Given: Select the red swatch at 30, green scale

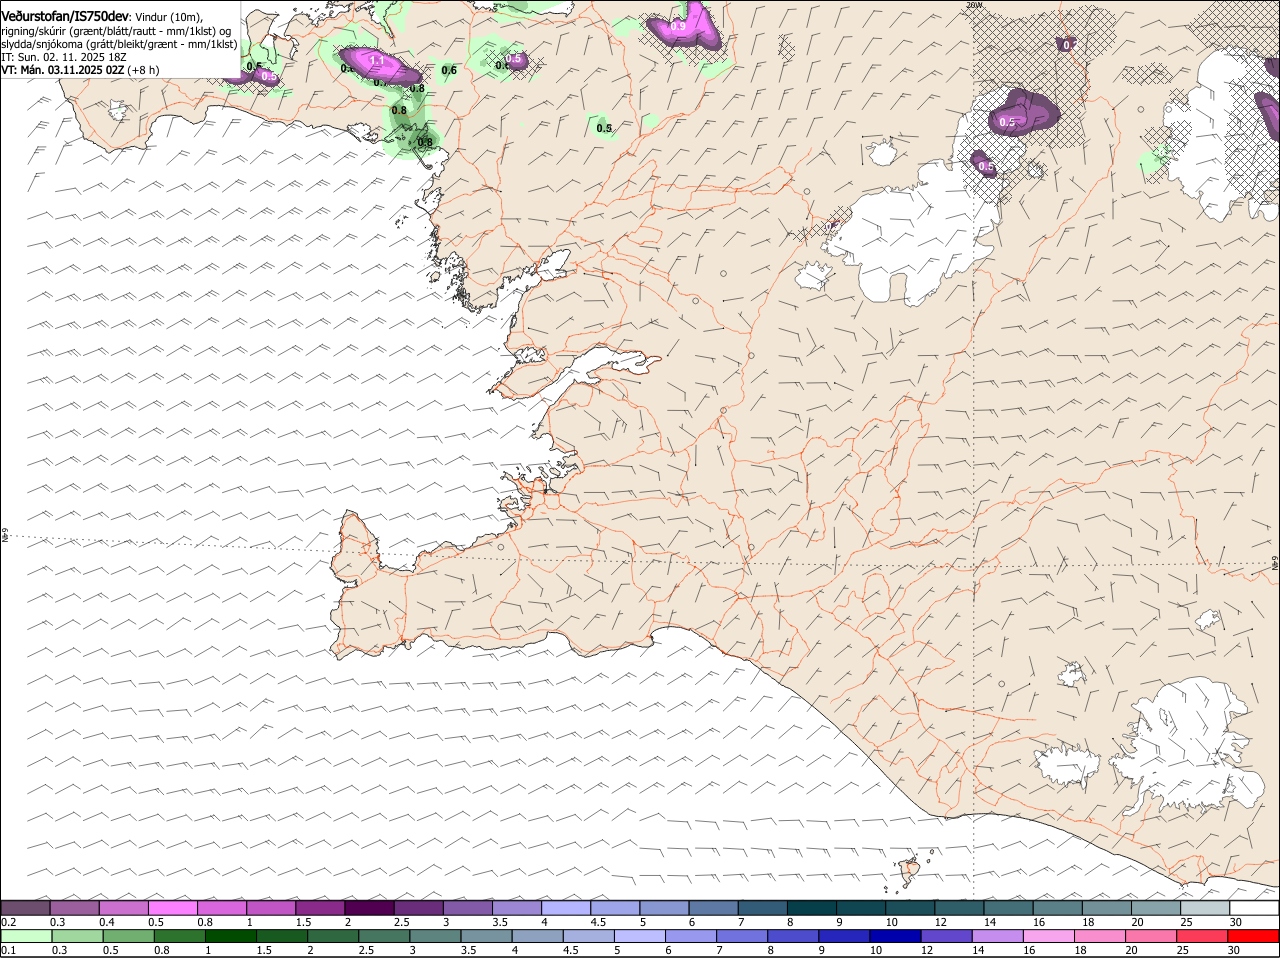Looking at the screenshot, I should [x=1254, y=936].
